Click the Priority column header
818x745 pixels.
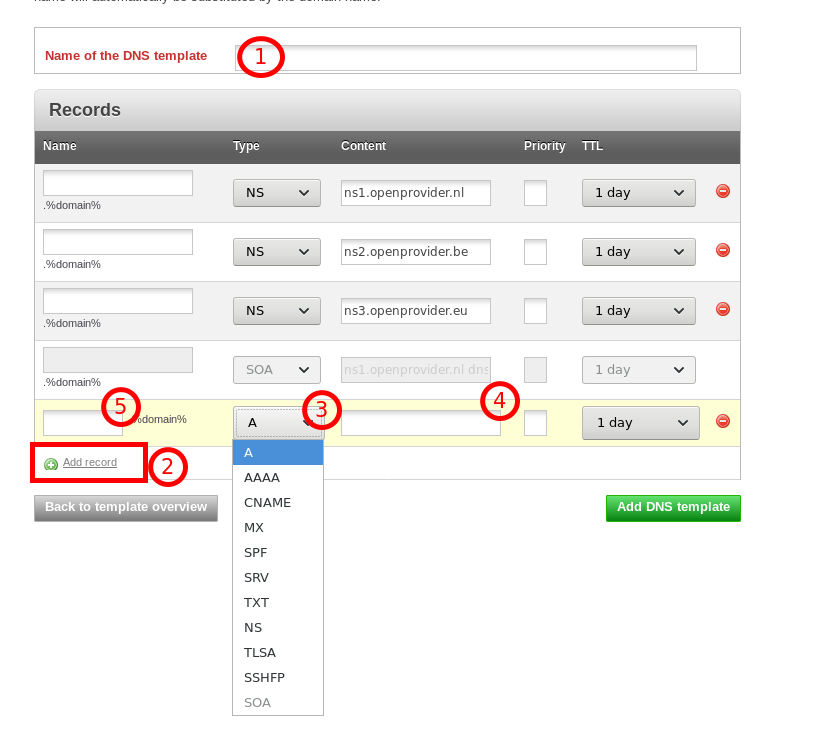[x=545, y=146]
